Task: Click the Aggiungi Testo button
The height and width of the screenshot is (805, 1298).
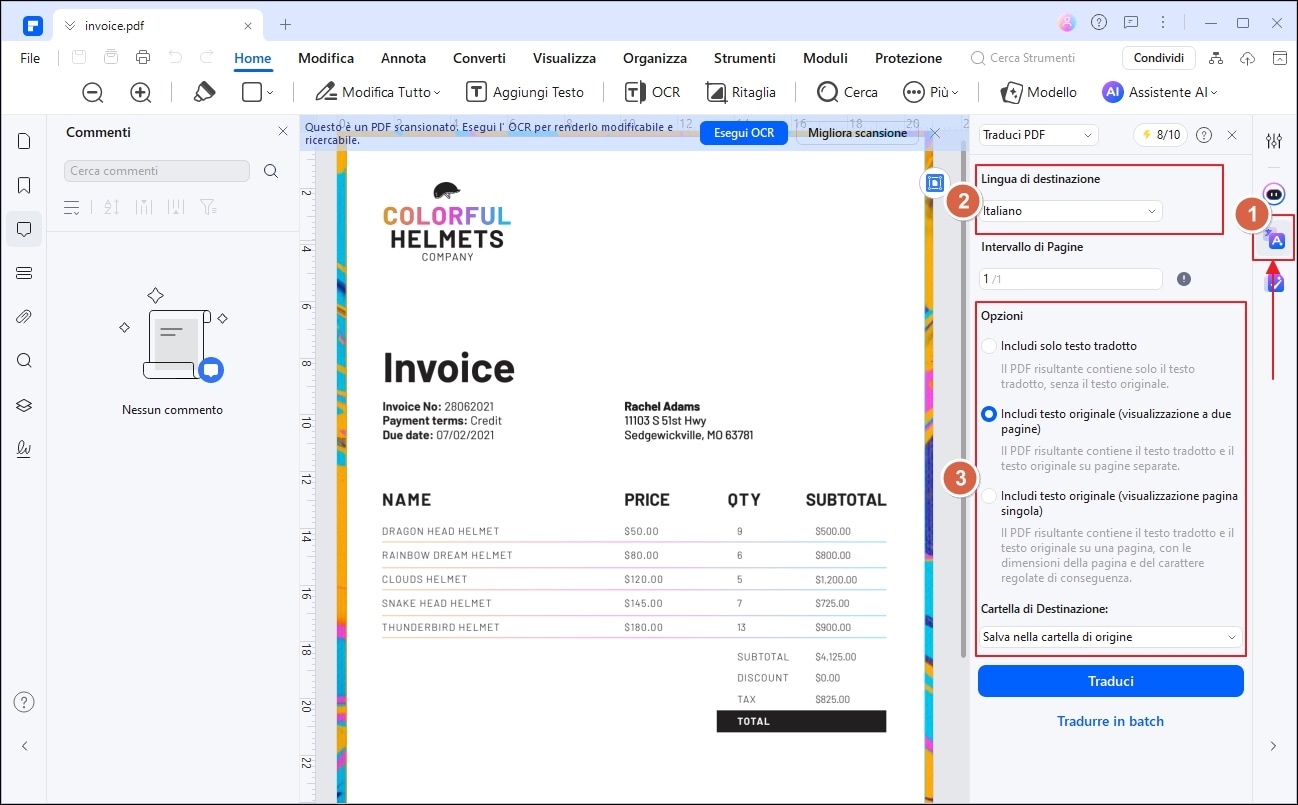Action: click(x=525, y=92)
